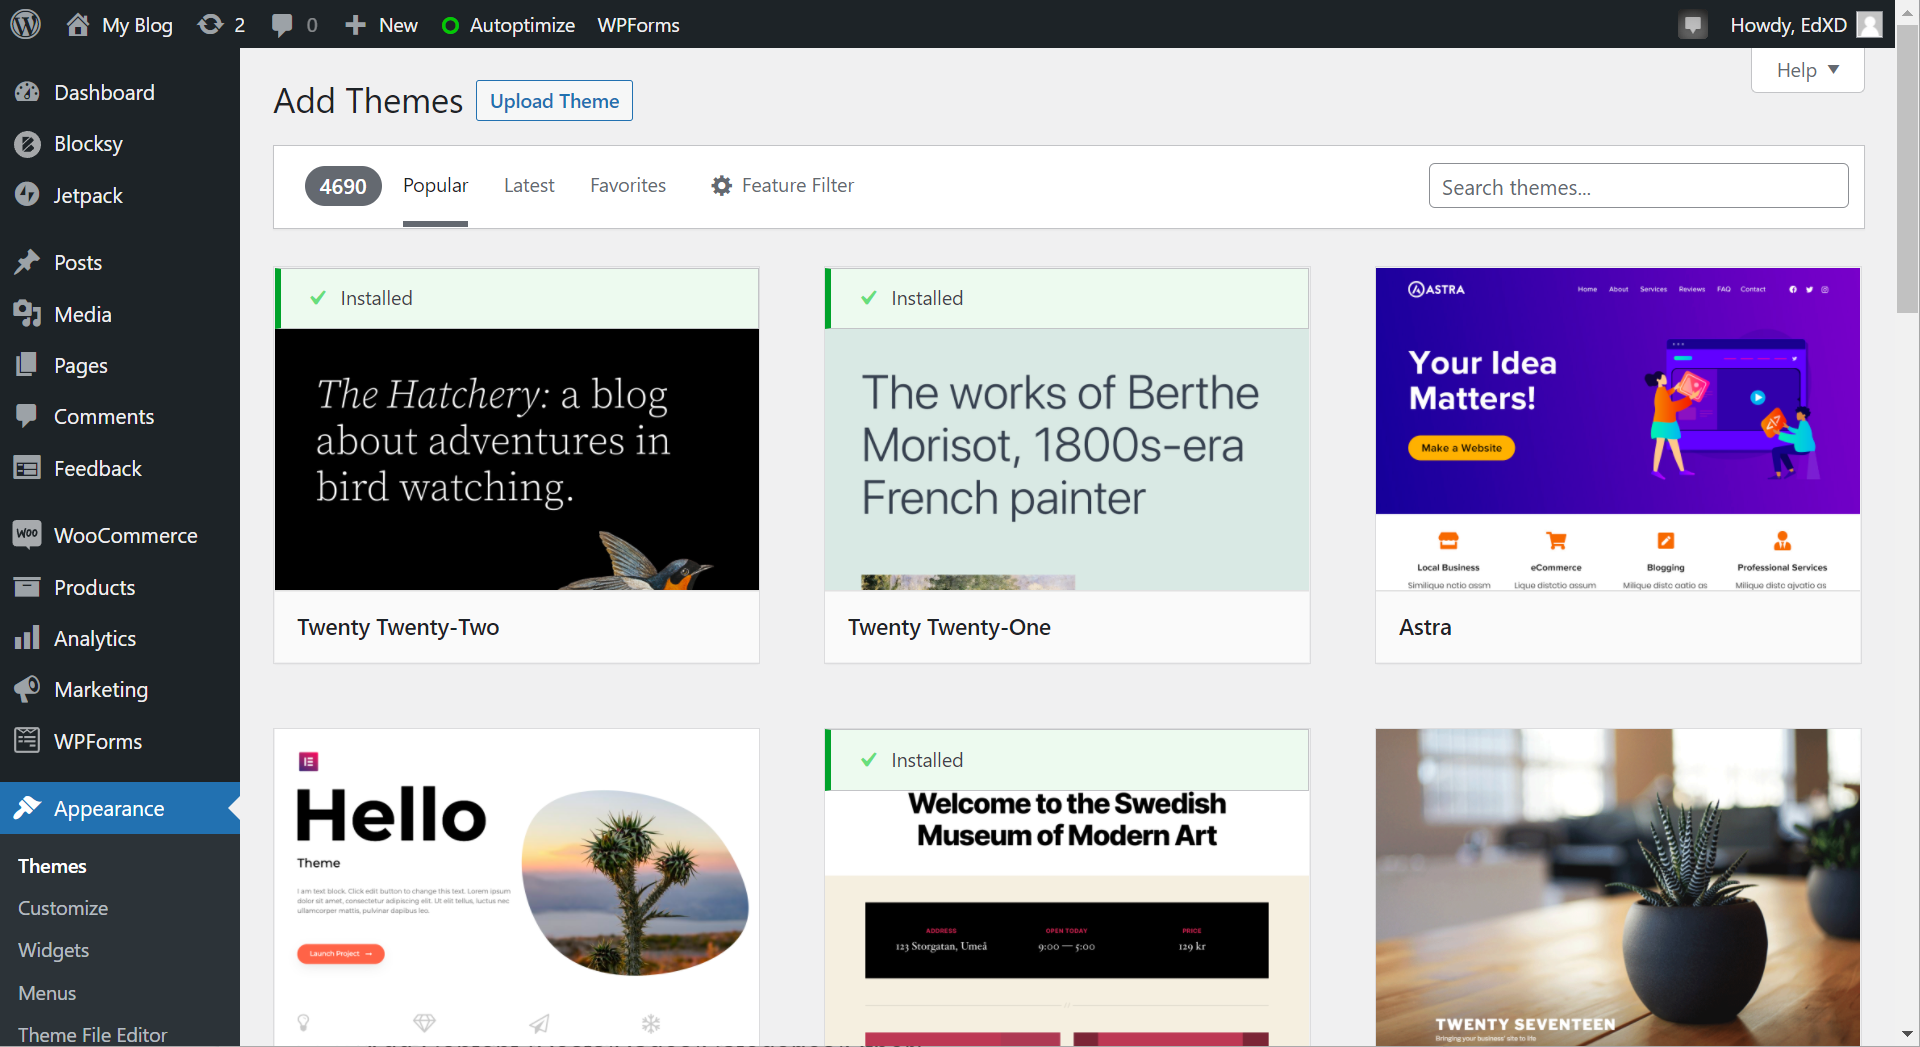Open the notifications icon near Howdy
1920x1047 pixels.
pyautogui.click(x=1692, y=25)
